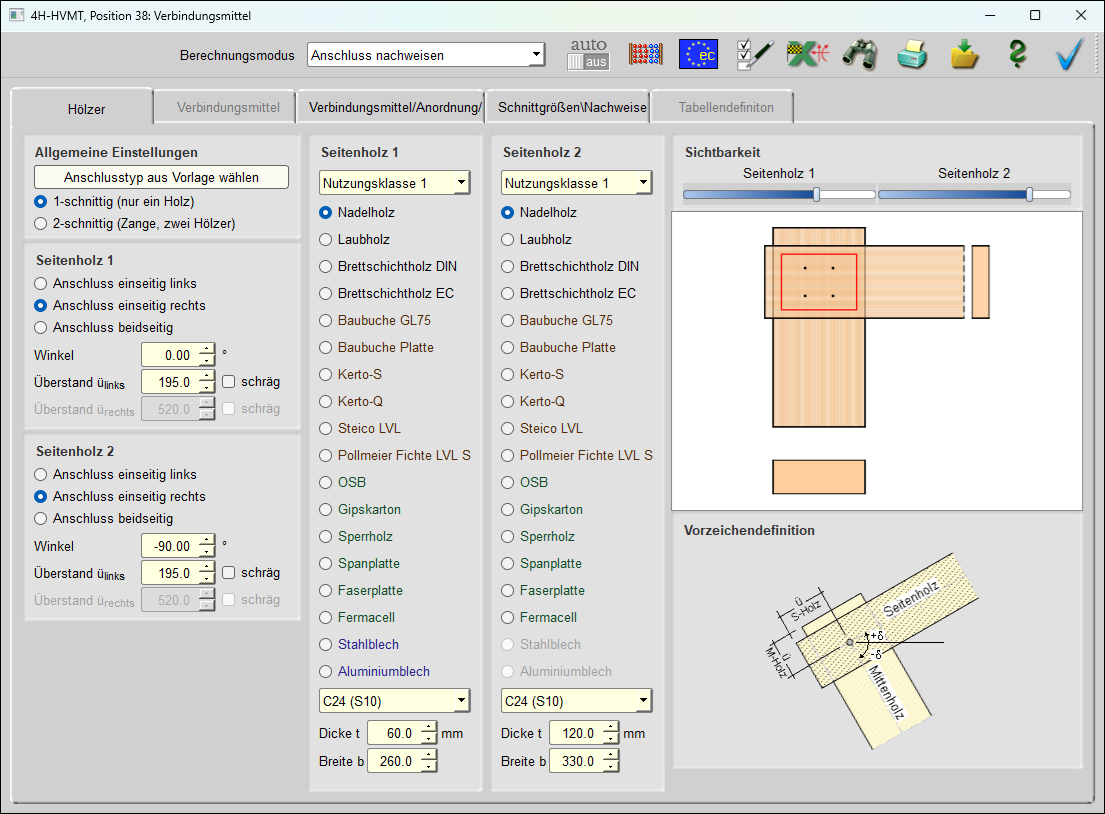Enable schräg checkbox for Seitenholz 1 Überstand links
Screen dimensions: 1105x814
228,381
